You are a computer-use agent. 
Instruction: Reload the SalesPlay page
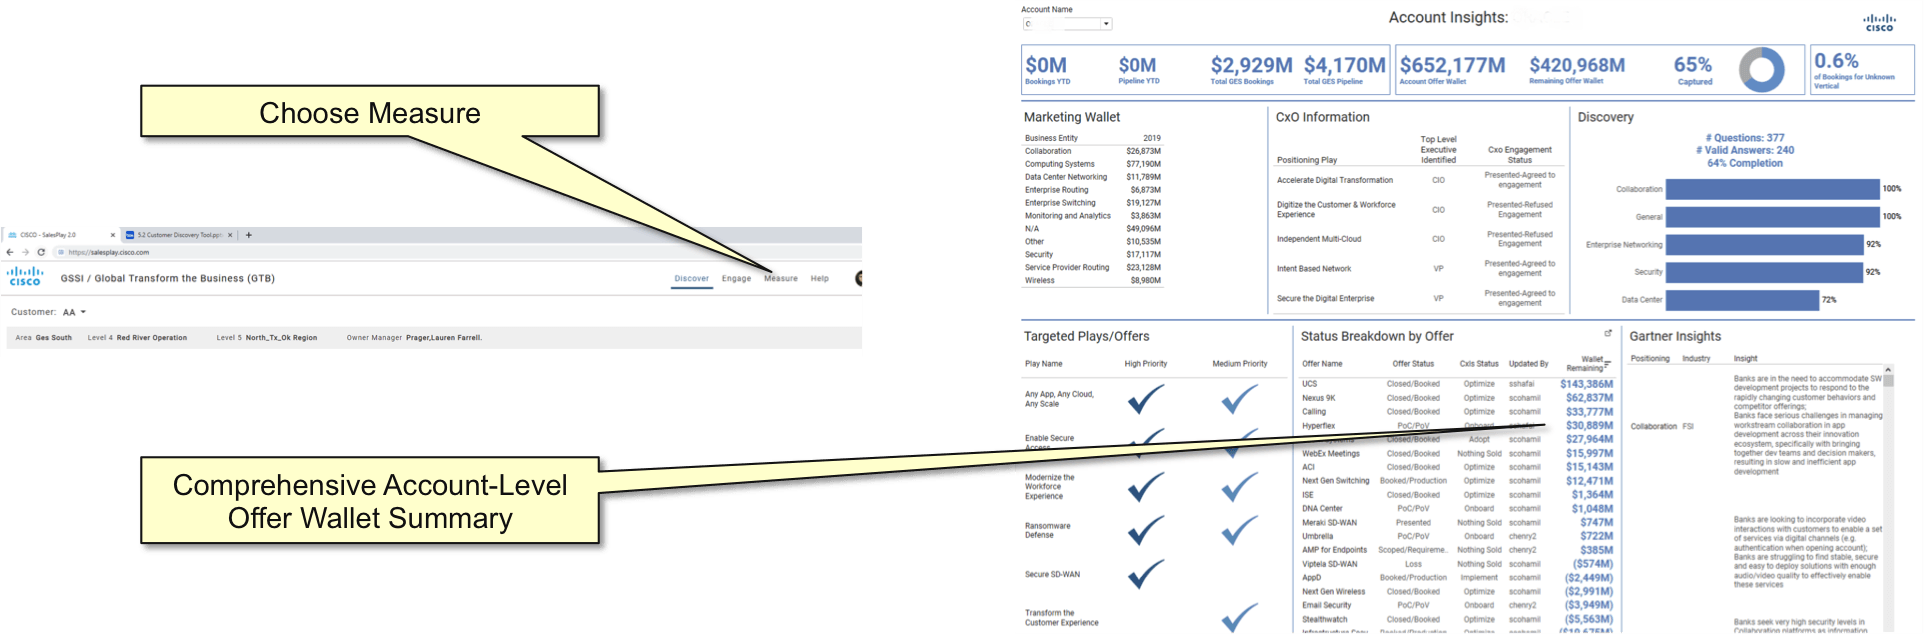pyautogui.click(x=41, y=252)
